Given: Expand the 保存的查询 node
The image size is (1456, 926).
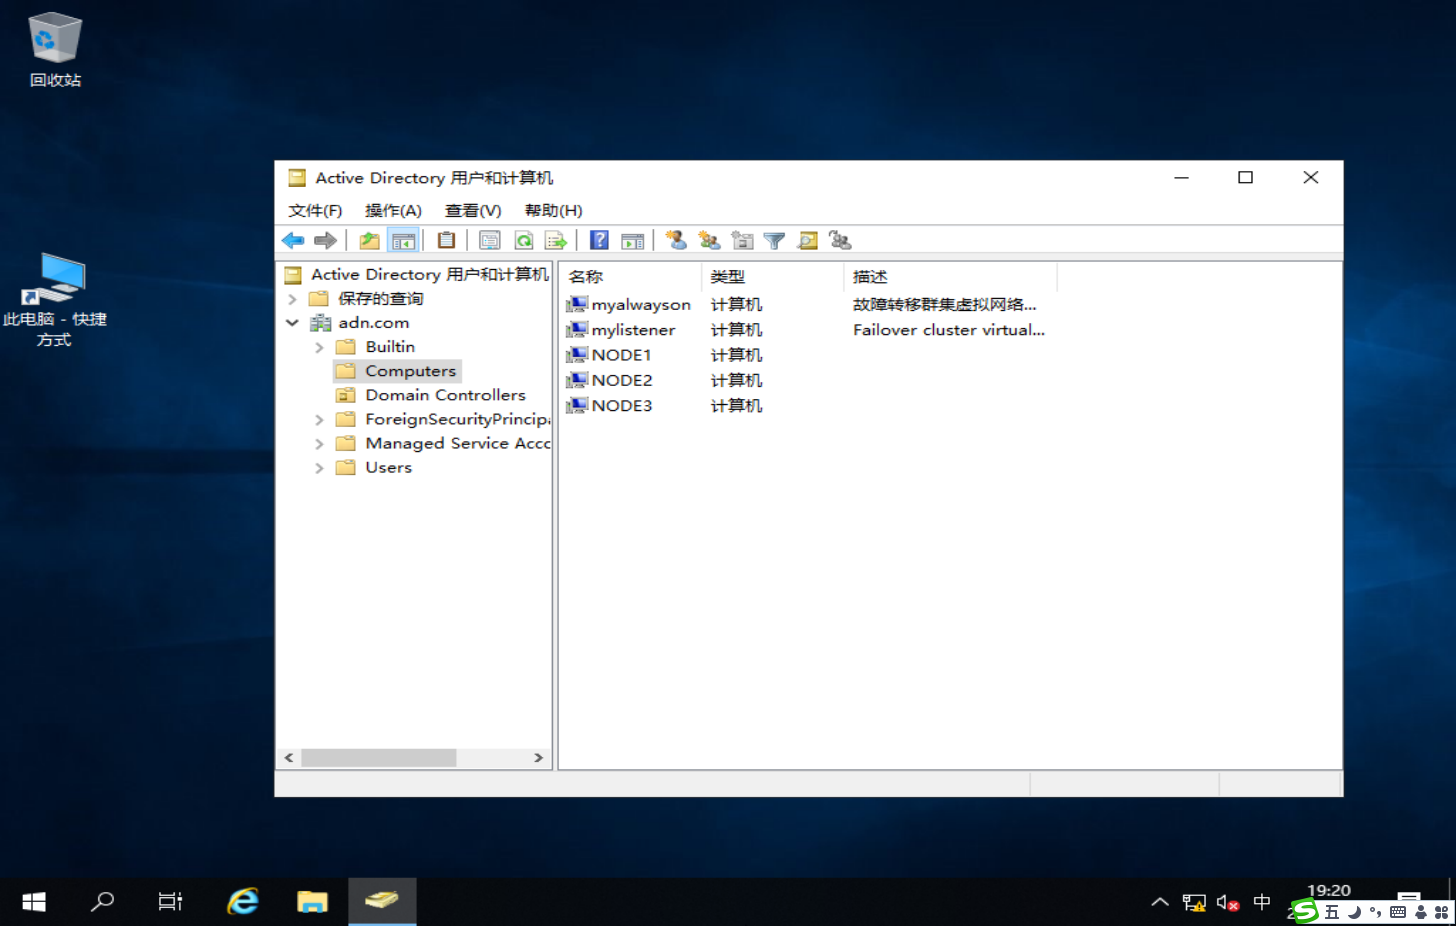Looking at the screenshot, I should click(x=292, y=299).
